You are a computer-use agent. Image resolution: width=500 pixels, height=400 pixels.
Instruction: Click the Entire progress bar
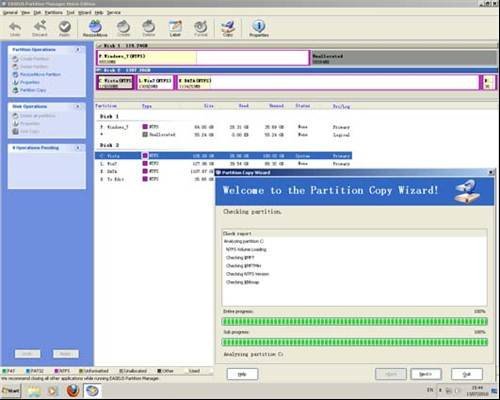(355, 322)
